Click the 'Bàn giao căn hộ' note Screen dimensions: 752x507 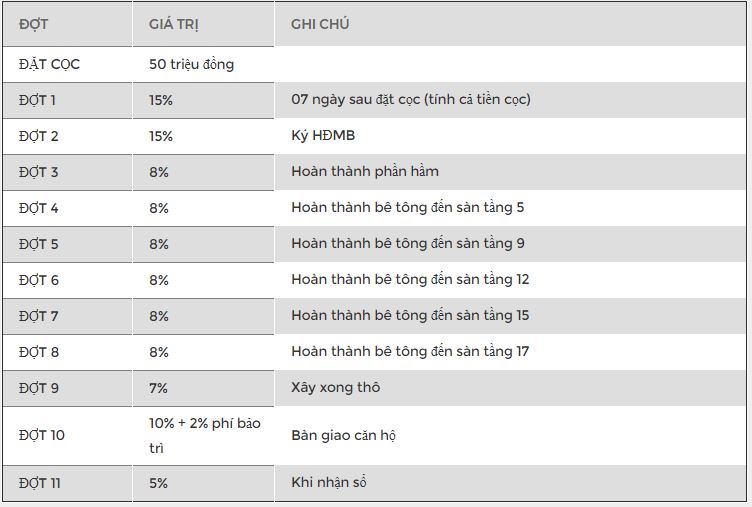343,436
